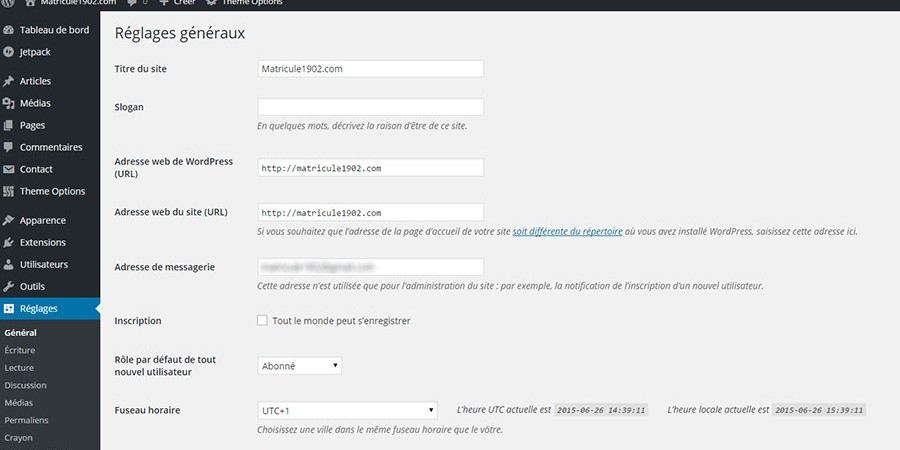Open Écriture settings submenu
Image resolution: width=900 pixels, height=450 pixels.
pos(20,350)
